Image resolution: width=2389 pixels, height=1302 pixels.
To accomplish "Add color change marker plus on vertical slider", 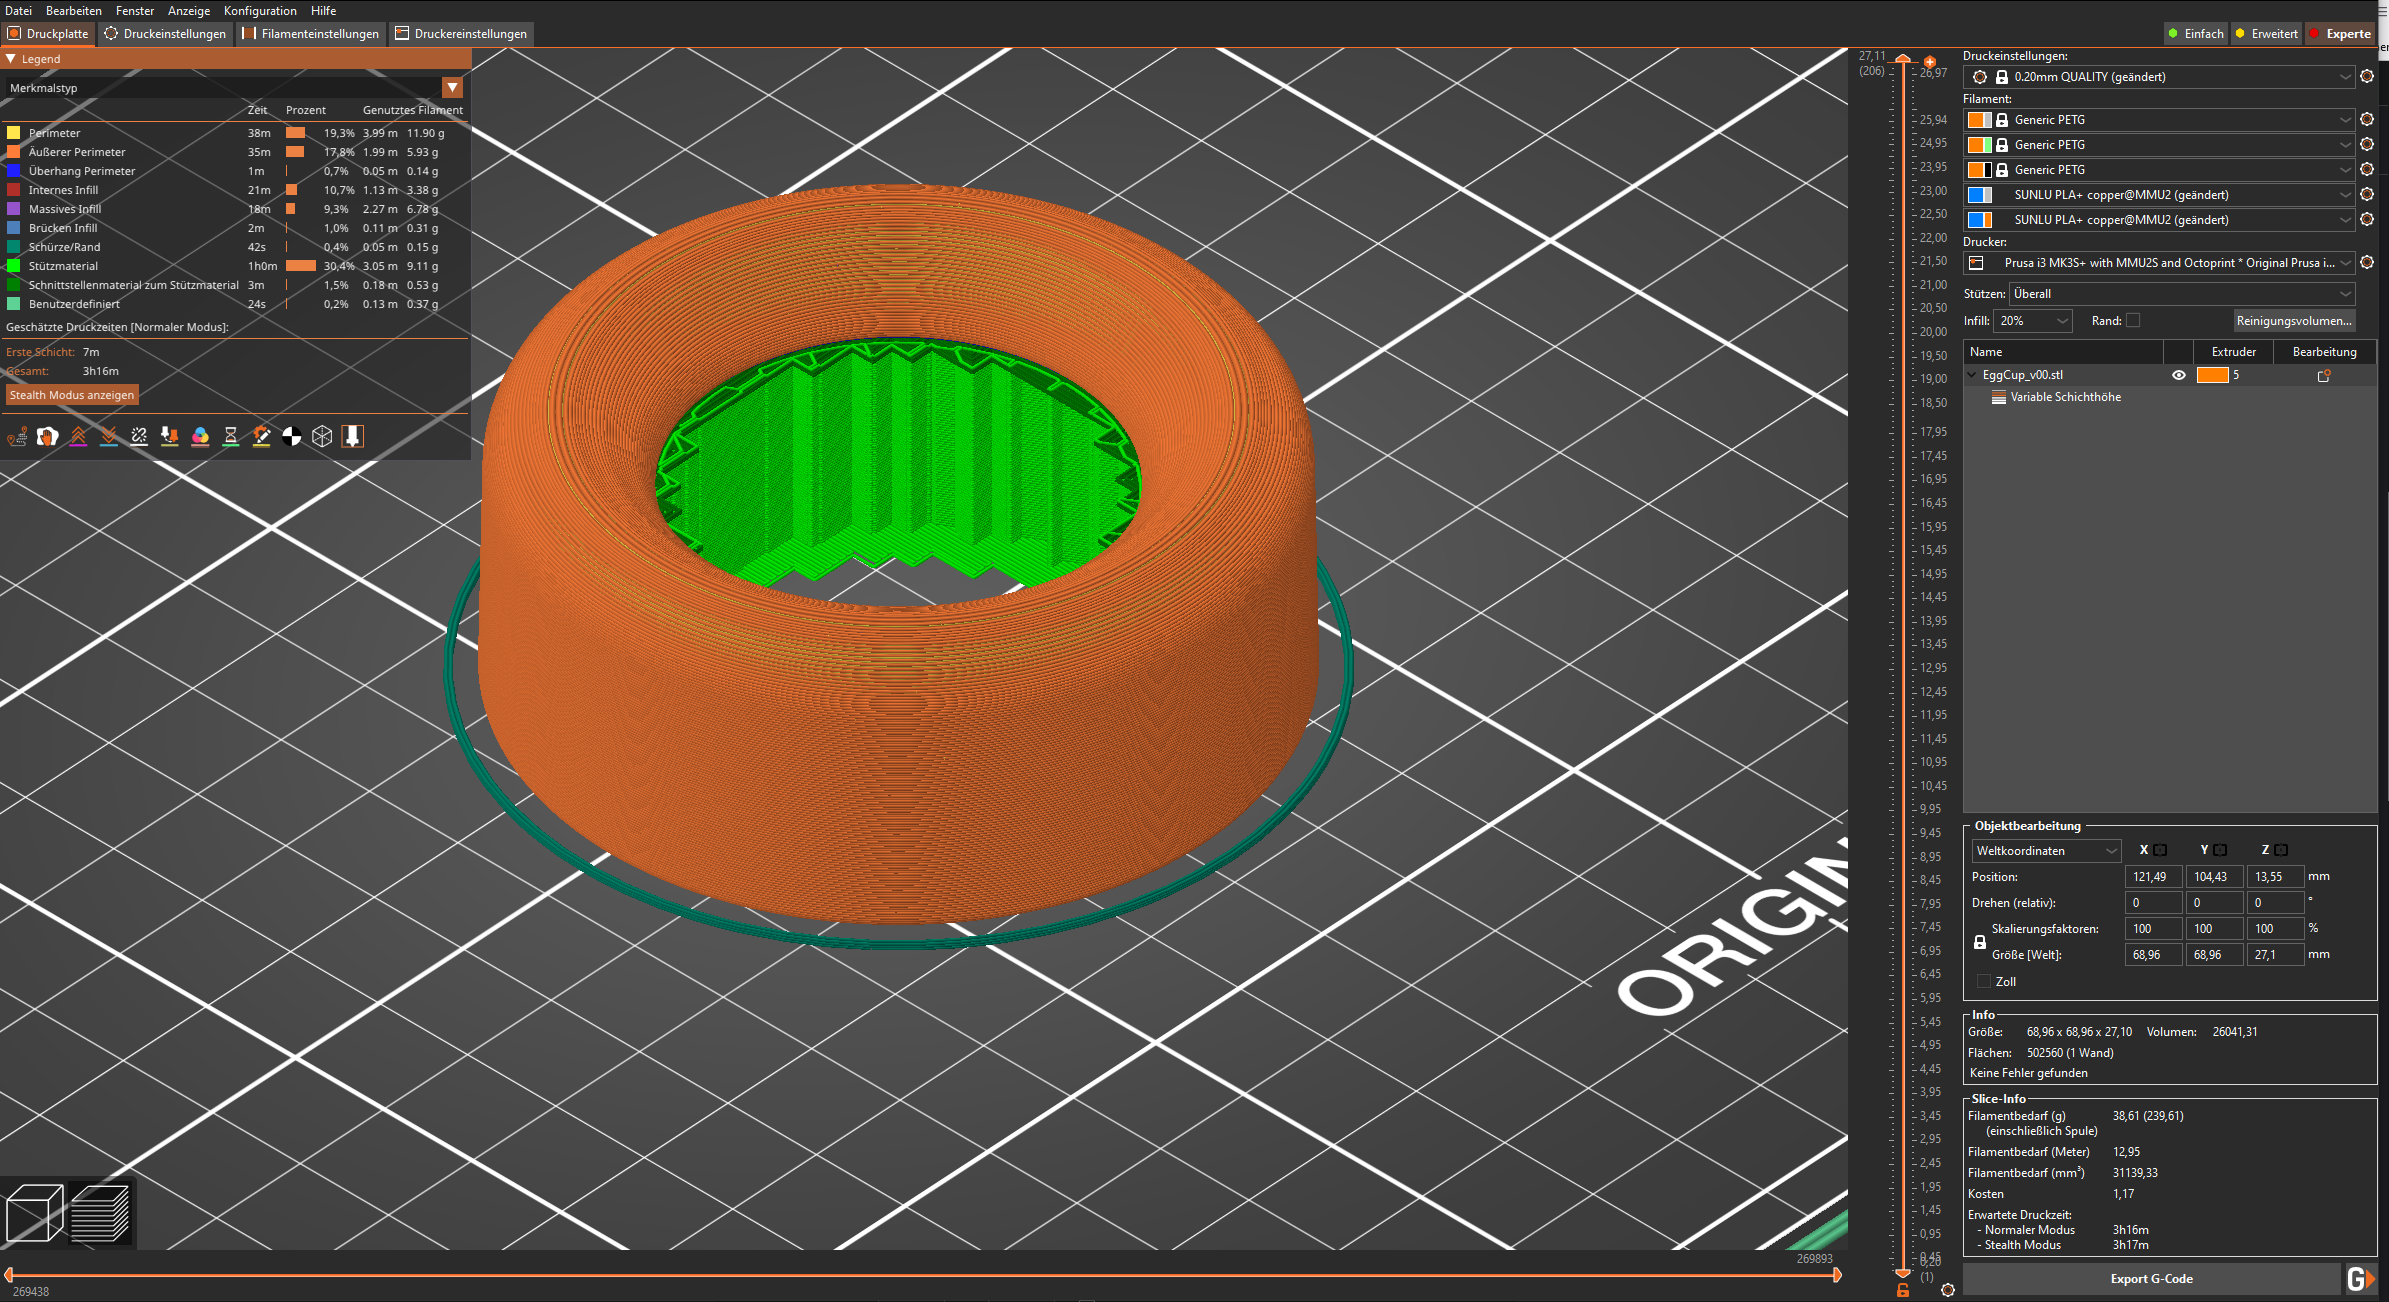I will coord(1930,62).
